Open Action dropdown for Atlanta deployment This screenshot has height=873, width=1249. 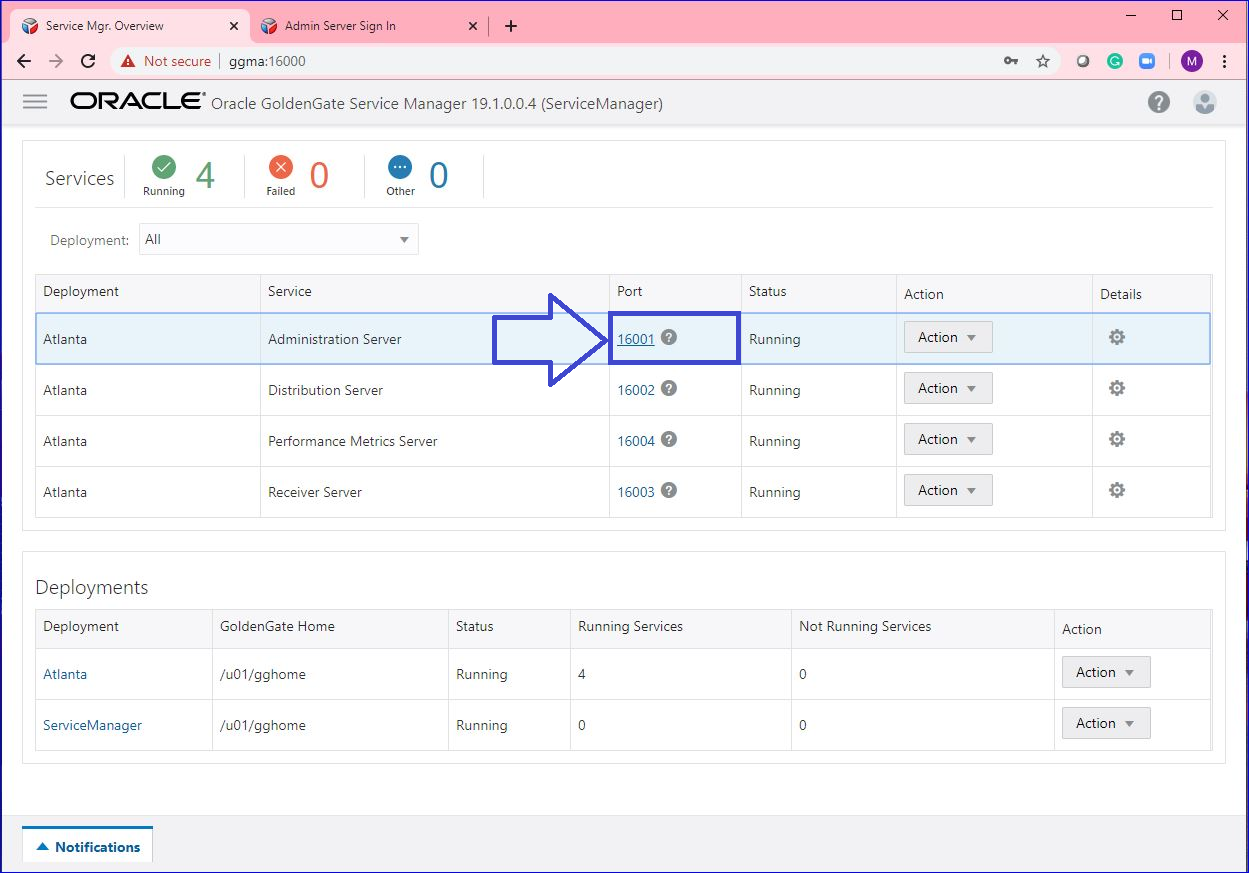pyautogui.click(x=1106, y=672)
